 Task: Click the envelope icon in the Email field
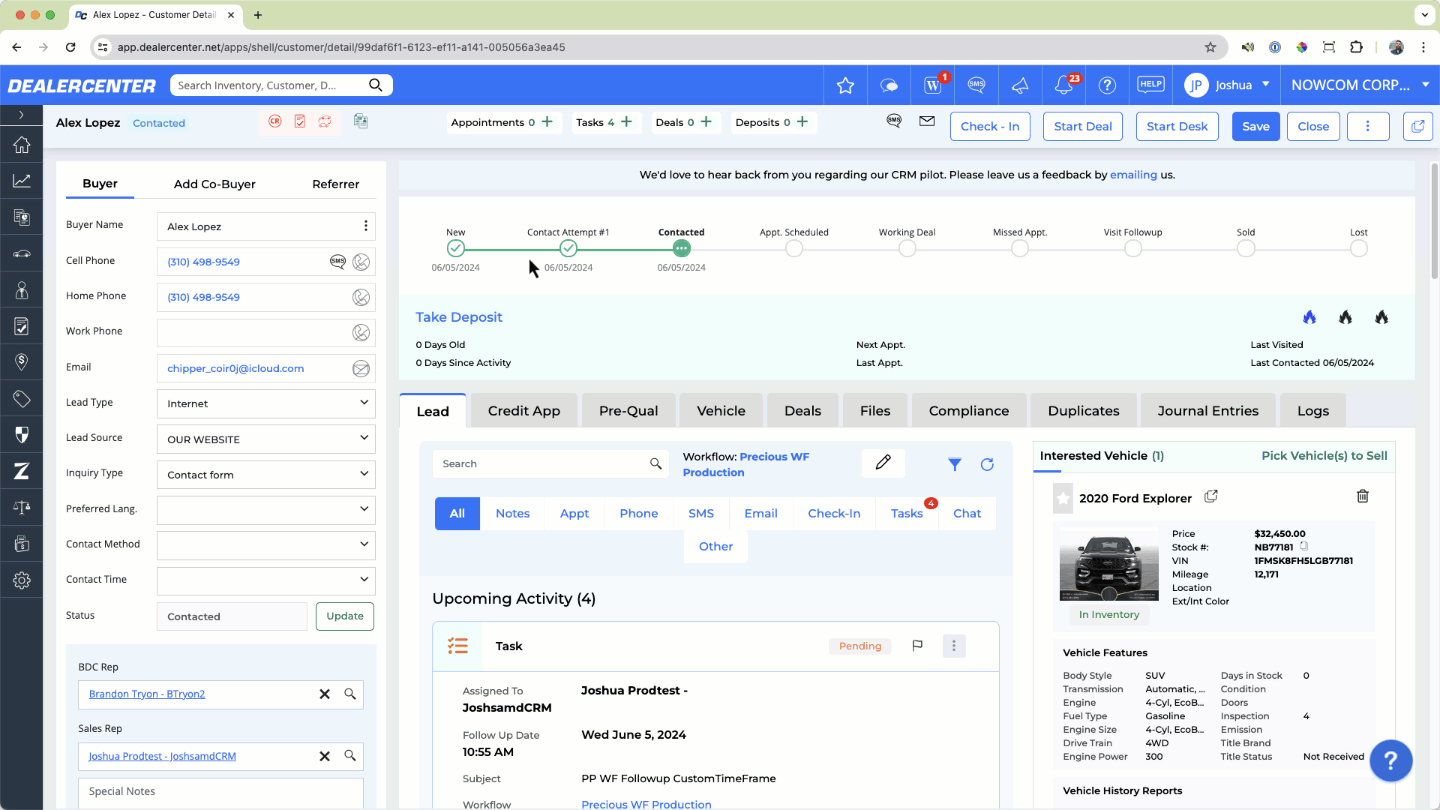(x=361, y=369)
